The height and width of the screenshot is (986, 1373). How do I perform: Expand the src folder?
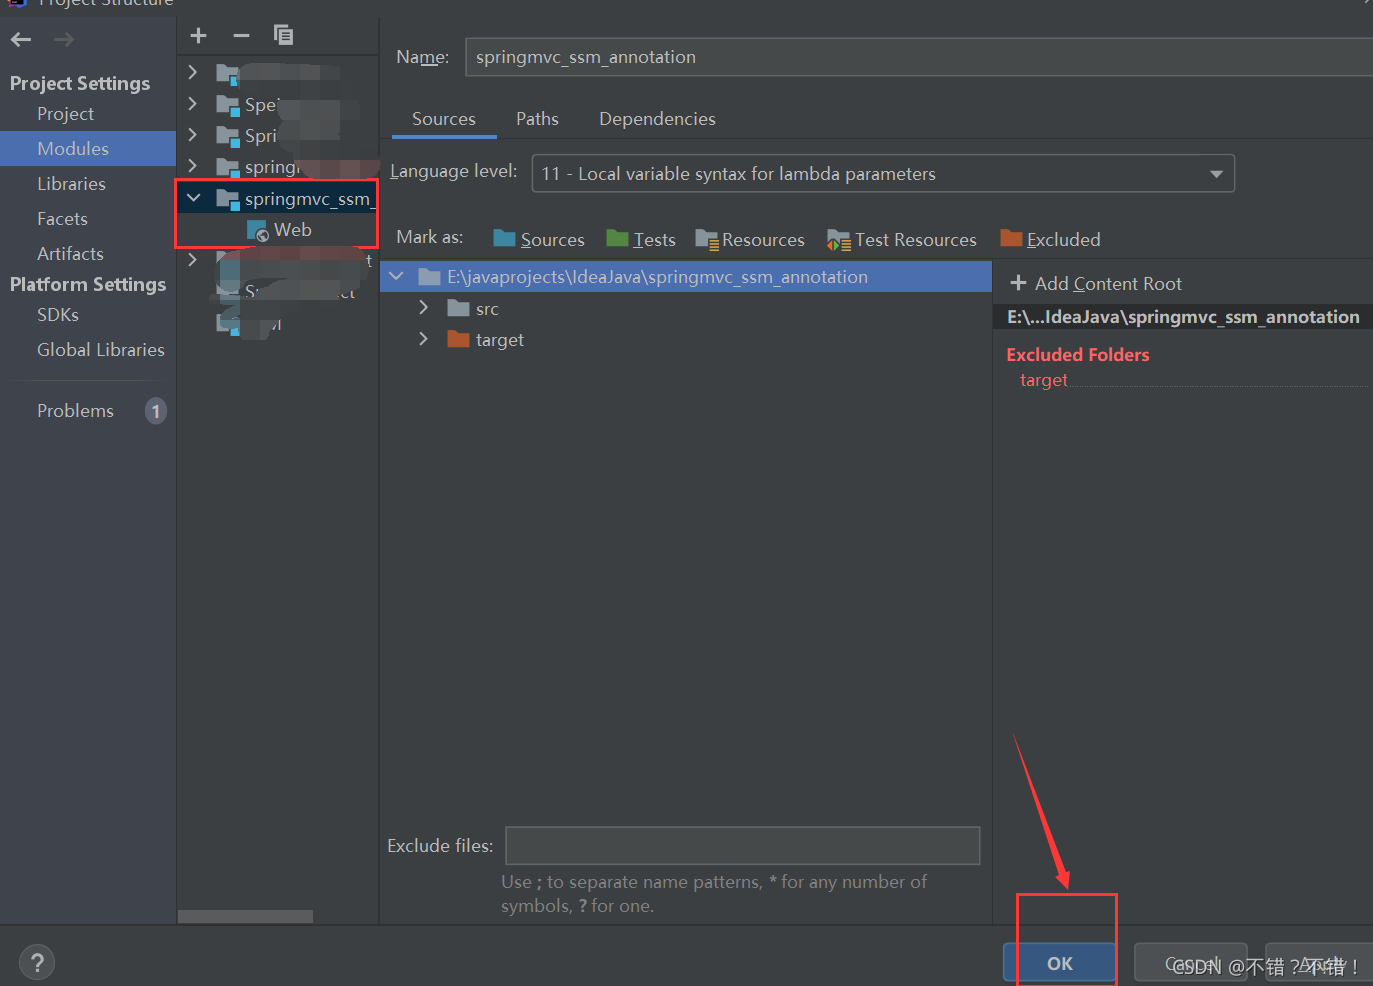[423, 307]
